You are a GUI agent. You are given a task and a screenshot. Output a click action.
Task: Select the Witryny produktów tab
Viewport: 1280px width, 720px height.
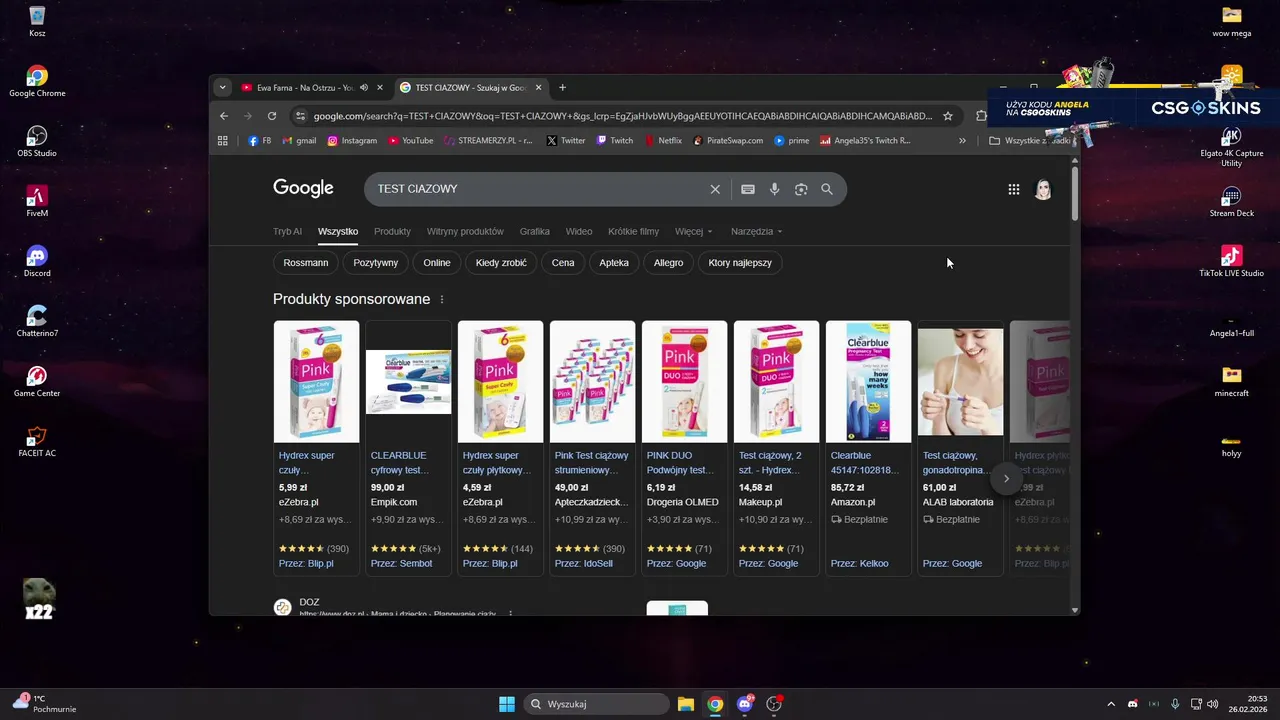465,231
